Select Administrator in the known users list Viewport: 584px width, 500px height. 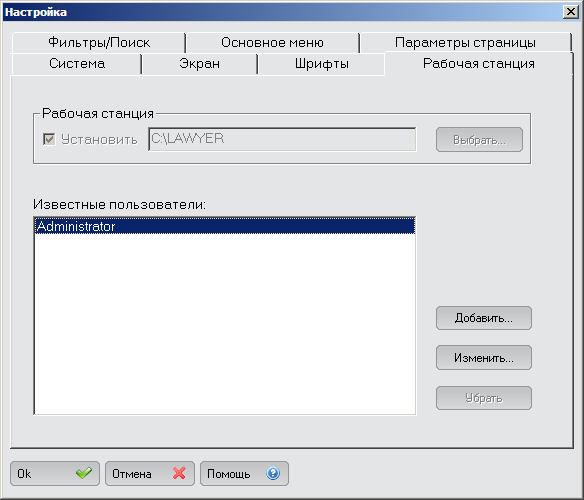pyautogui.click(x=225, y=226)
